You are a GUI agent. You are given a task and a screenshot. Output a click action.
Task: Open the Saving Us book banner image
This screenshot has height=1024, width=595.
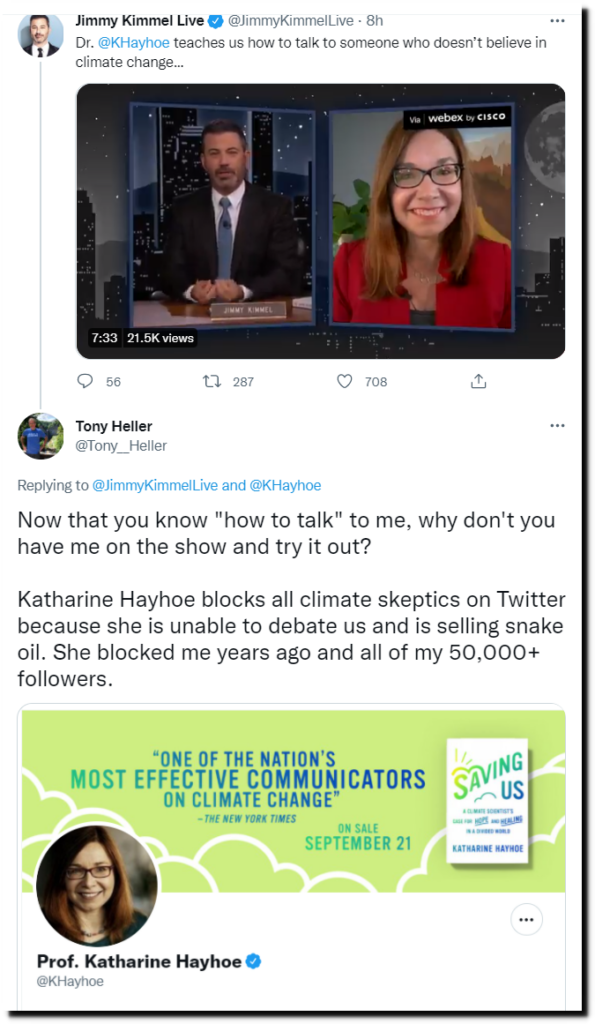click(294, 800)
